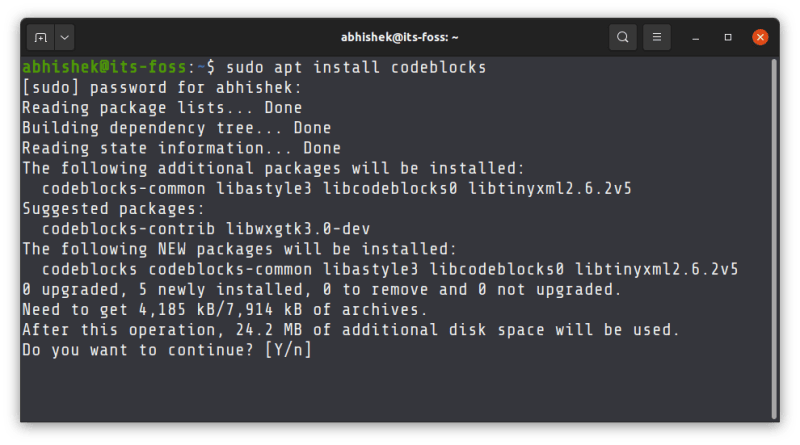Maximize the terminal window

tap(729, 37)
